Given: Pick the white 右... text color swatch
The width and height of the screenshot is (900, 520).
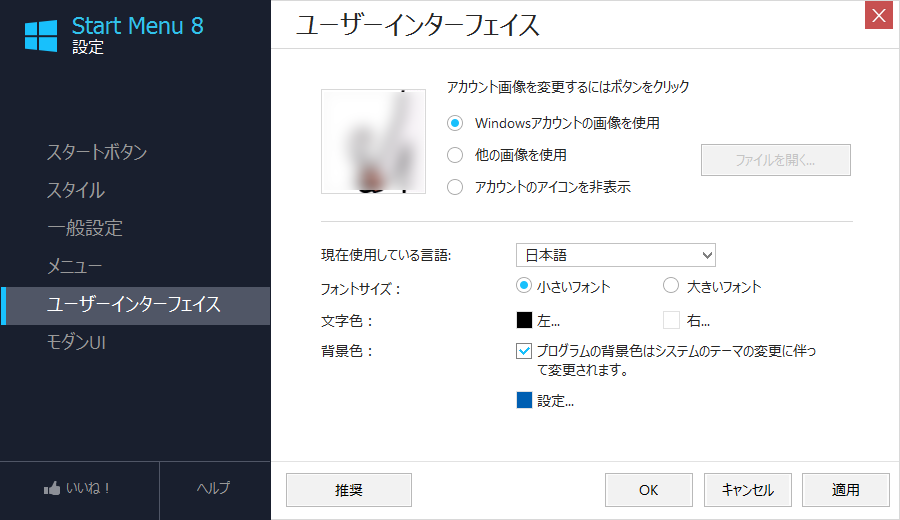Looking at the screenshot, I should [671, 320].
